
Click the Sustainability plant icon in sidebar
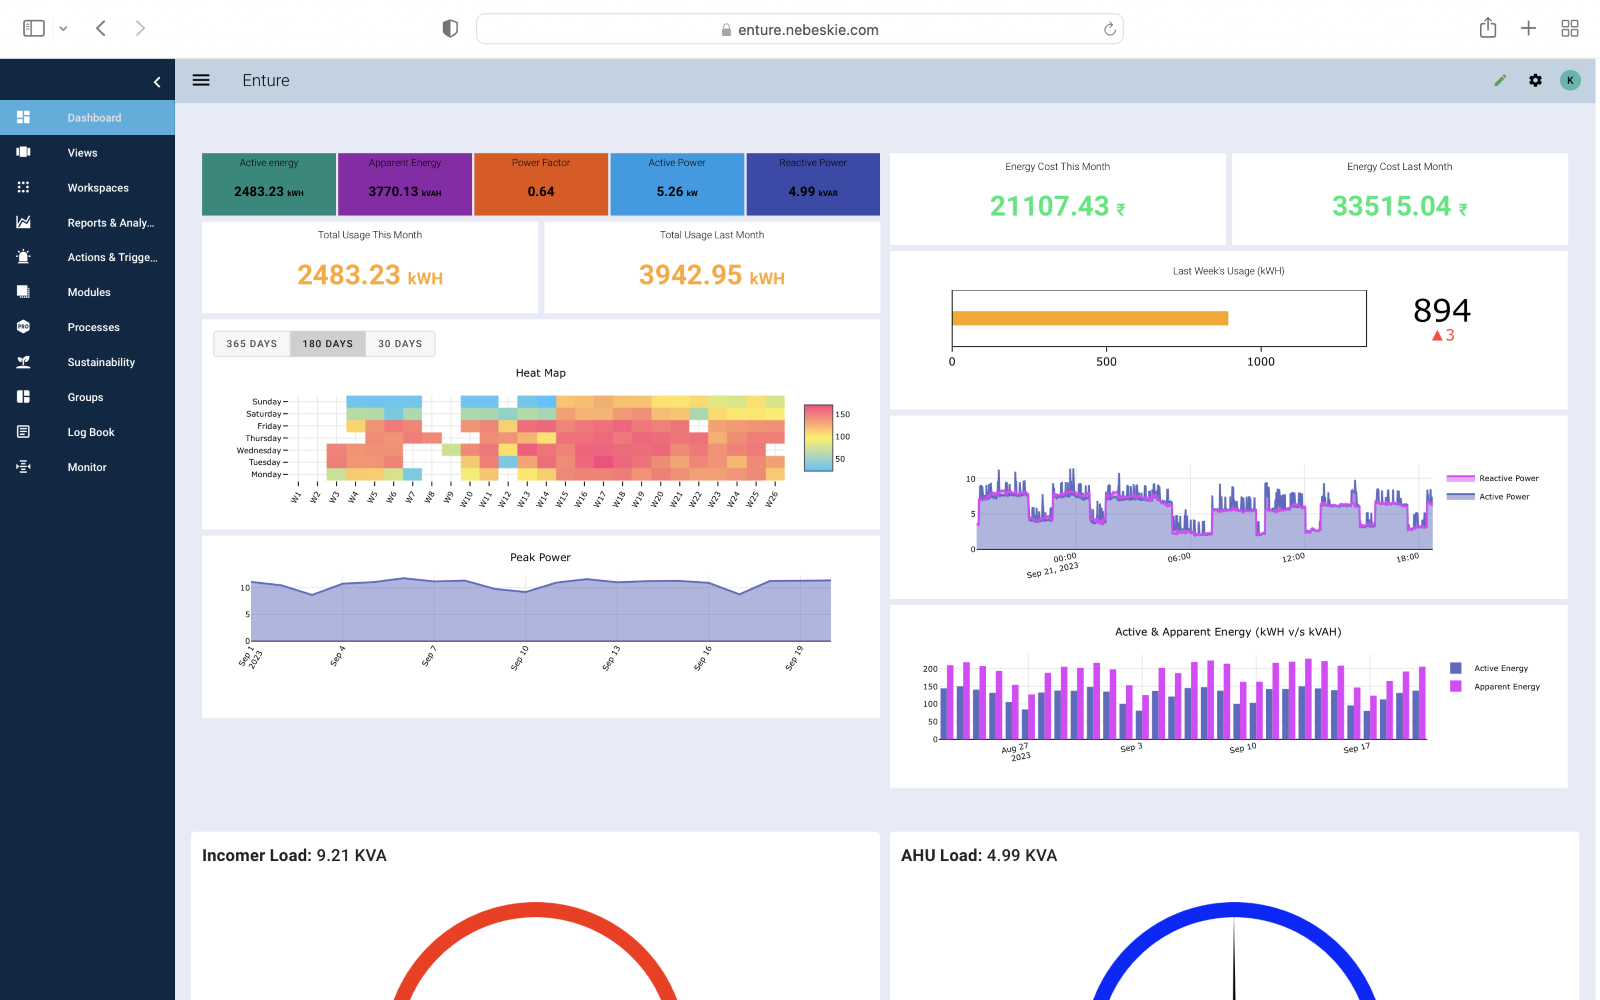(24, 362)
